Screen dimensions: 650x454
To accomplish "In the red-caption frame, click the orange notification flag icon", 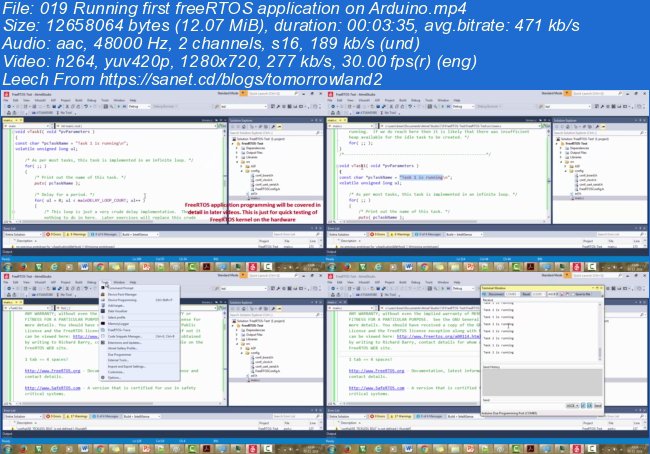I will (x=243, y=93).
